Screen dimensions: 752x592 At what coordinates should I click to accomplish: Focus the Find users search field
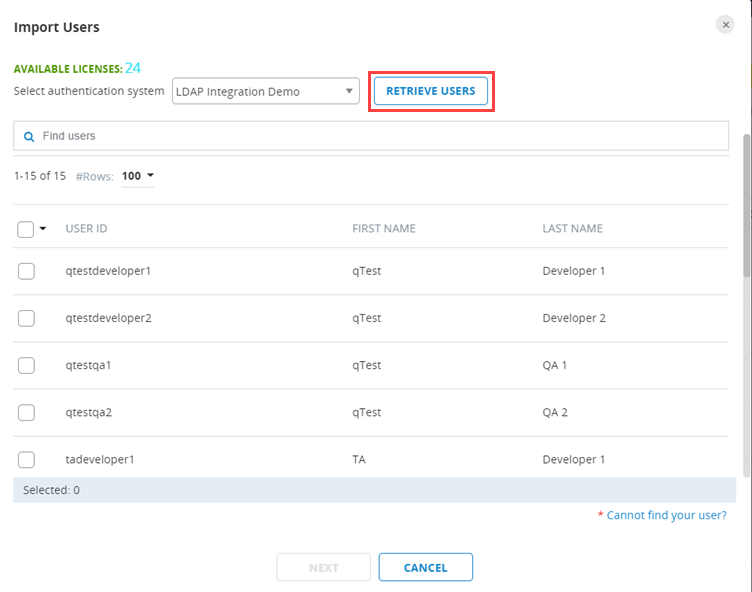380,136
